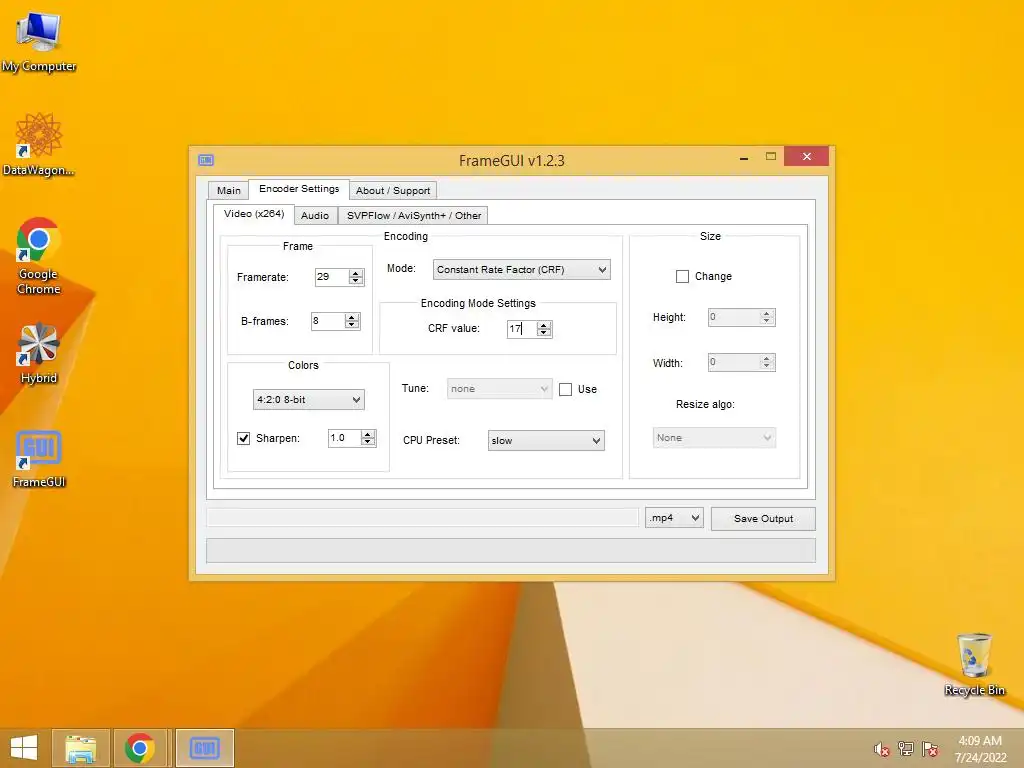Expand the encoding Mode dropdown
The image size is (1024, 768).
coord(521,270)
